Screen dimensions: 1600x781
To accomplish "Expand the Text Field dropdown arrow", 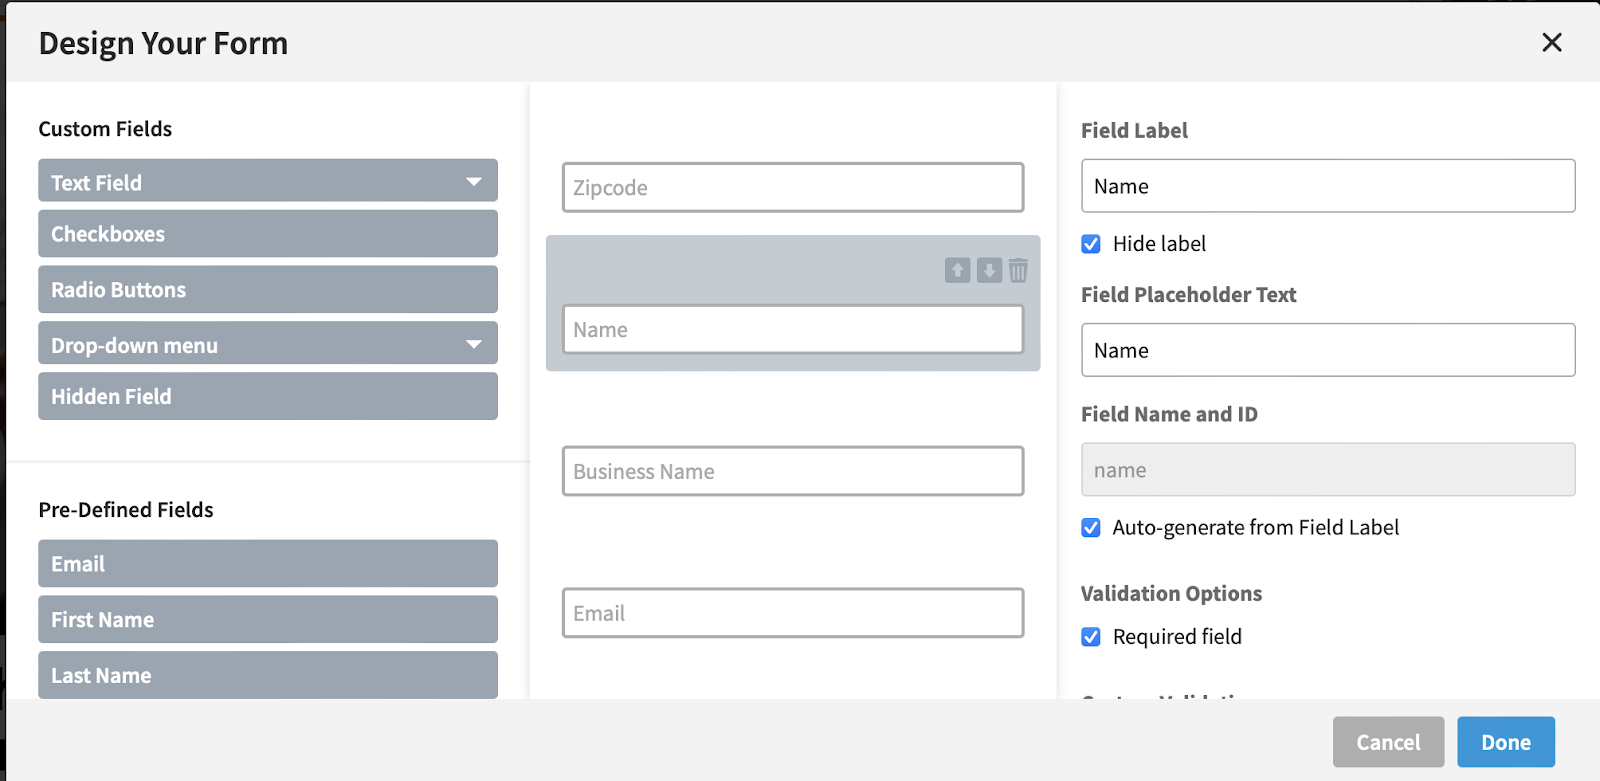I will pos(474,182).
